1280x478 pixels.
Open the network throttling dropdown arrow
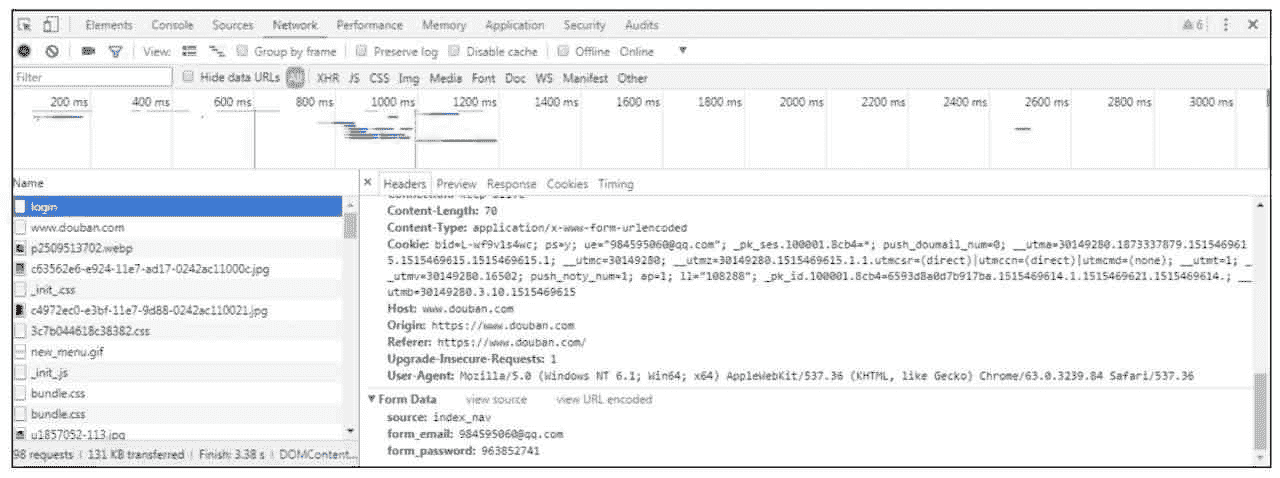683,51
